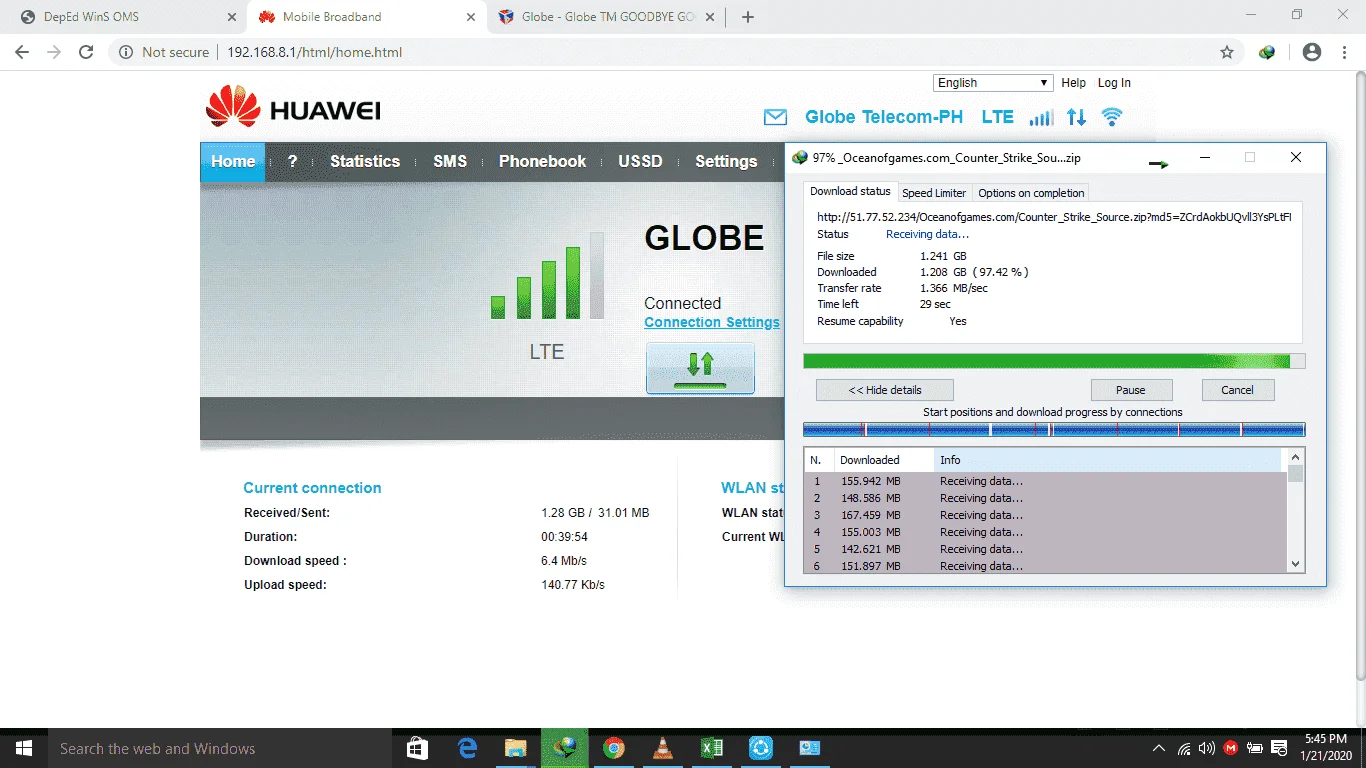This screenshot has height=768, width=1366.
Task: Open the Settings page in Huawei nav
Action: [726, 161]
